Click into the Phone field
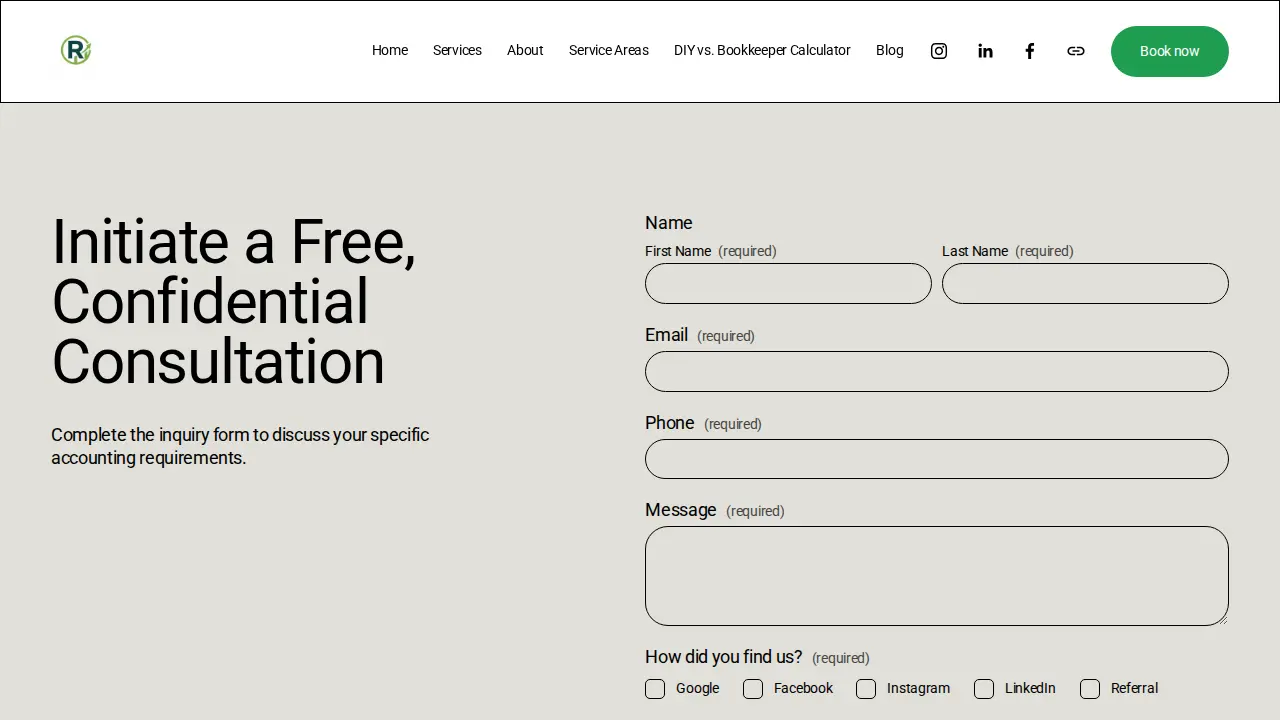This screenshot has width=1280, height=720. point(937,459)
